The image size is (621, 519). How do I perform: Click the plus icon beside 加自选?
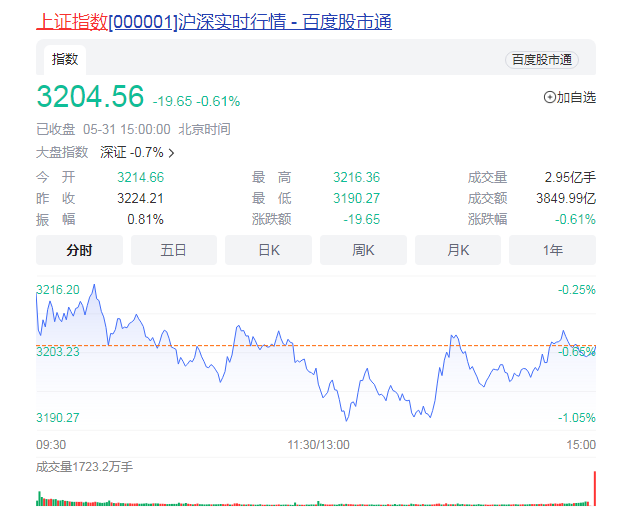point(549,97)
